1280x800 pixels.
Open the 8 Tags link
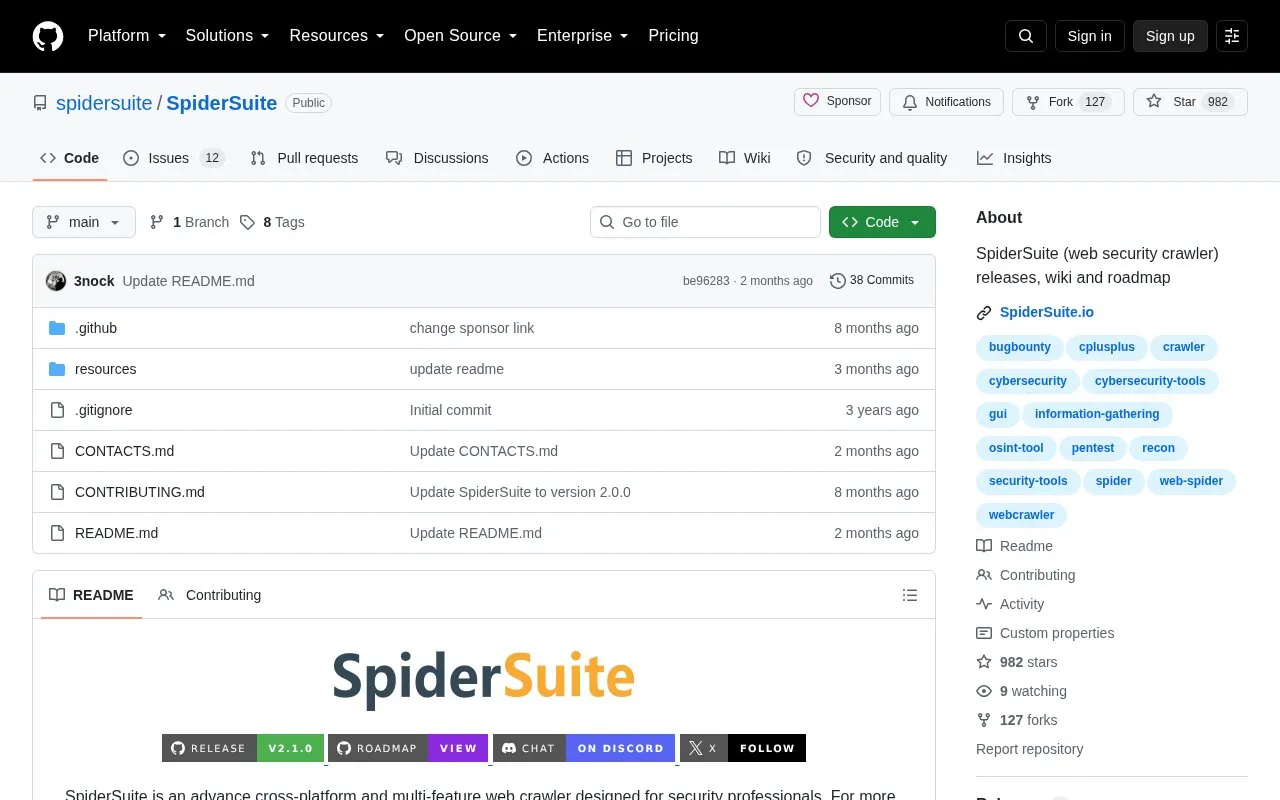(x=272, y=222)
